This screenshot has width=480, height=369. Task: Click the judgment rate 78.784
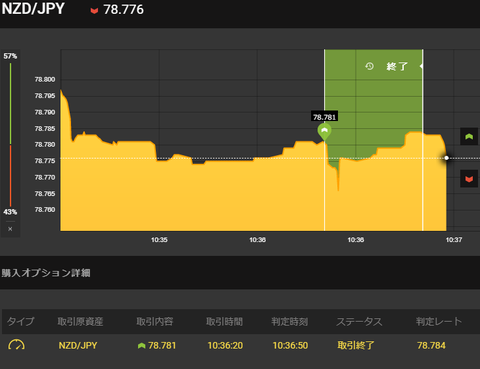pos(431,345)
